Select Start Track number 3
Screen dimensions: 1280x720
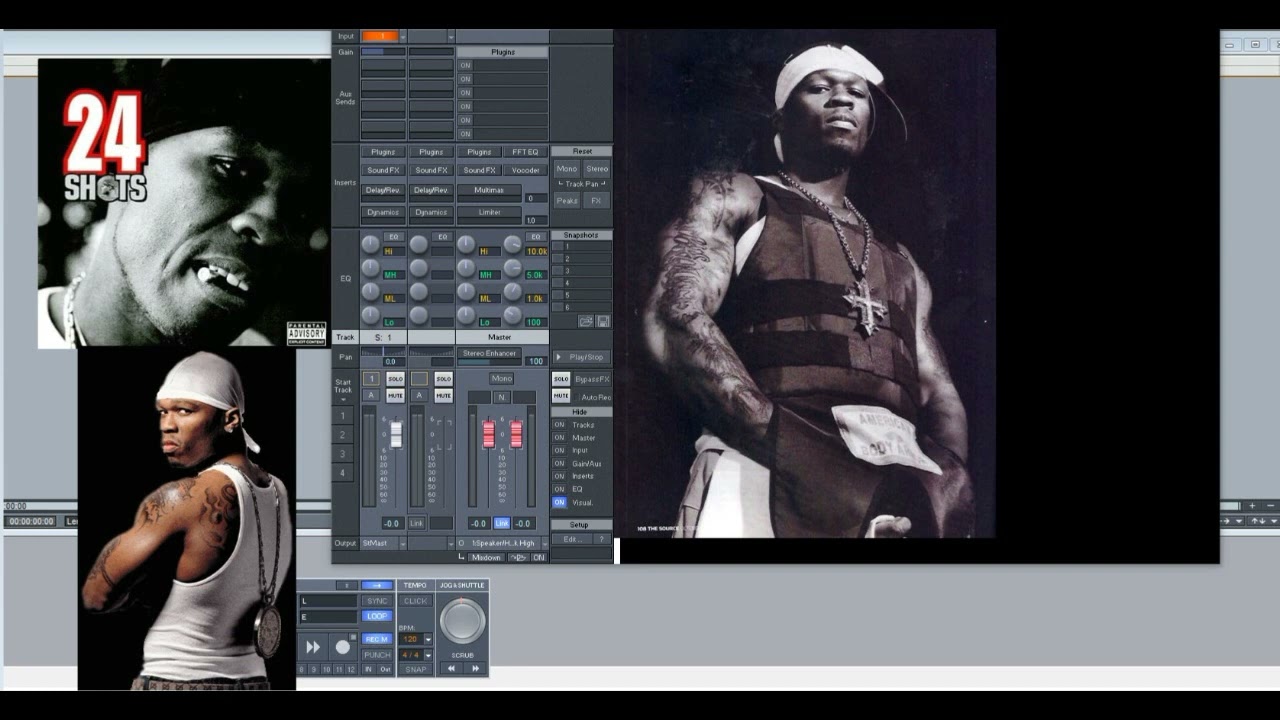click(x=342, y=454)
